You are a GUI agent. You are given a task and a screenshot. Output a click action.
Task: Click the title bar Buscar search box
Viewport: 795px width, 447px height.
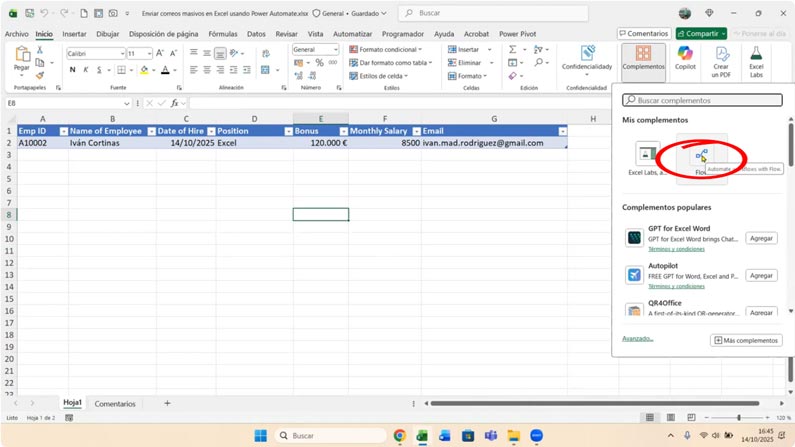click(494, 13)
